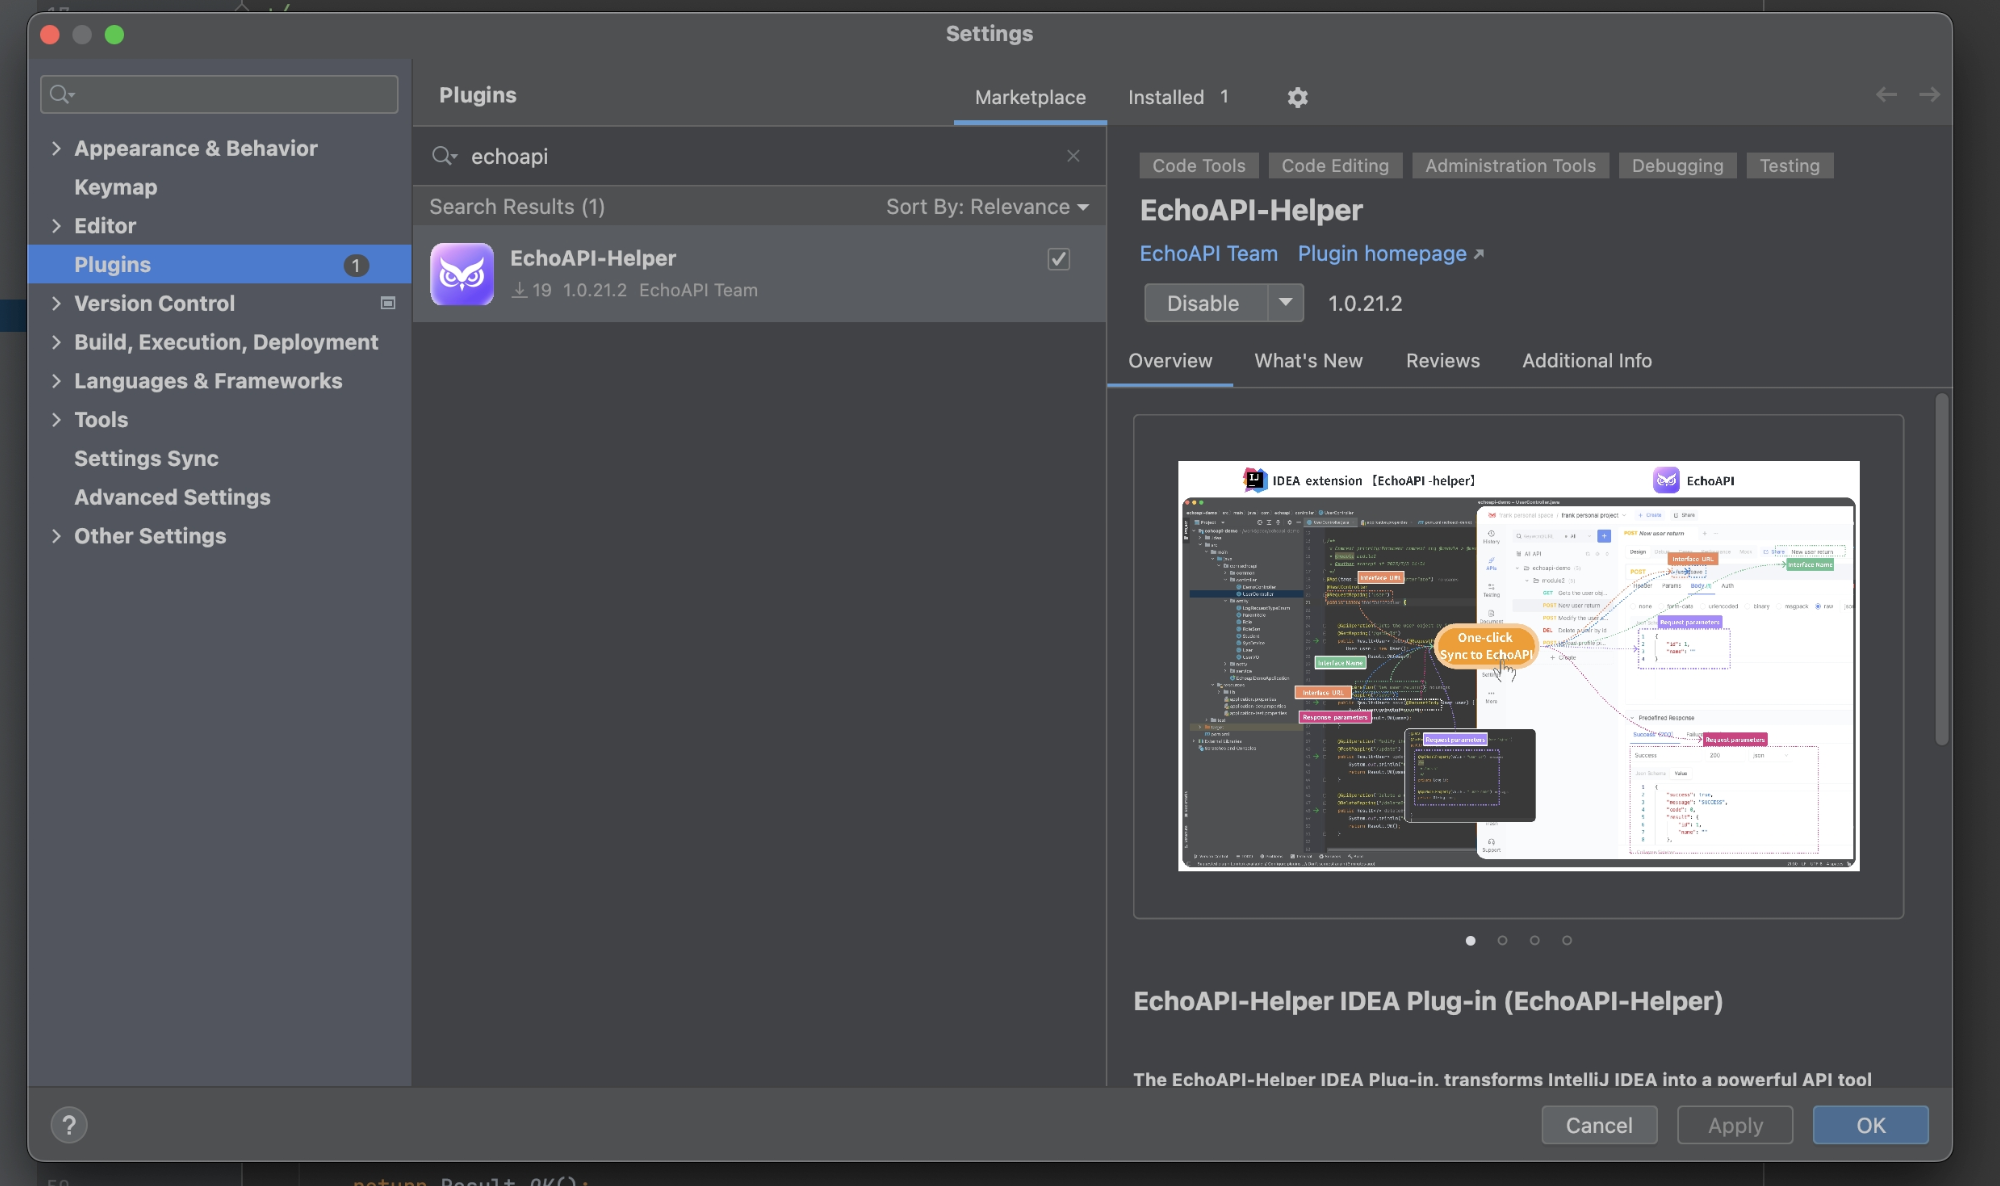
Task: Focus the plugin search field containing echoapi
Action: pyautogui.click(x=760, y=156)
